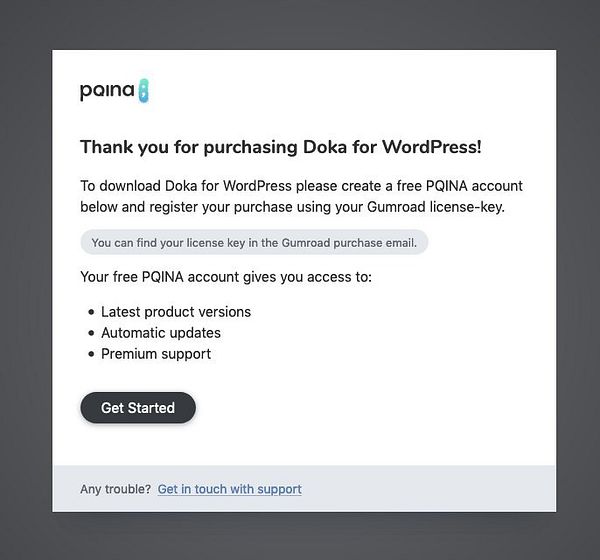
Task: Click the 'Any trouble?' footer text
Action: (116, 489)
